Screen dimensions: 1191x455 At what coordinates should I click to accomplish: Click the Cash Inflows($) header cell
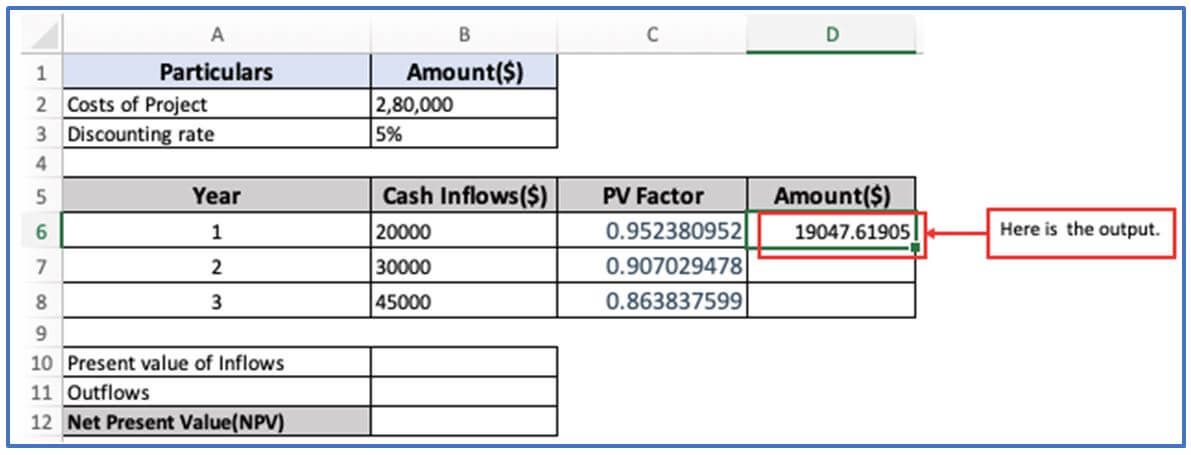pos(464,196)
